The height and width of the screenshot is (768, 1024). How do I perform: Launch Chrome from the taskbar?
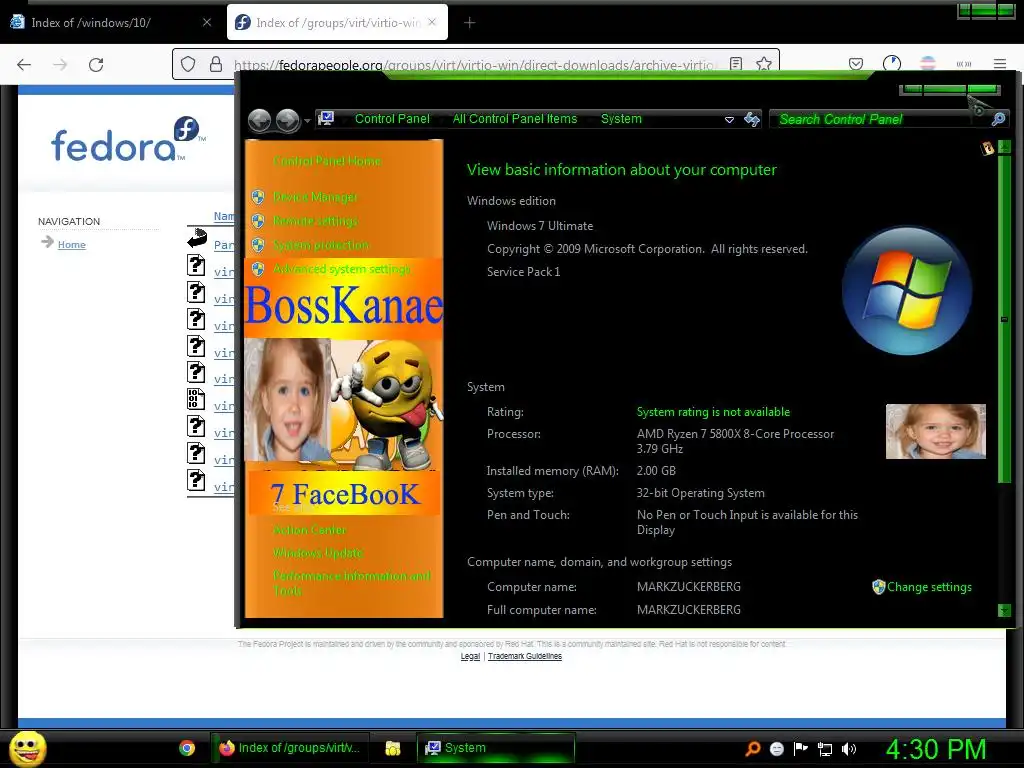187,748
